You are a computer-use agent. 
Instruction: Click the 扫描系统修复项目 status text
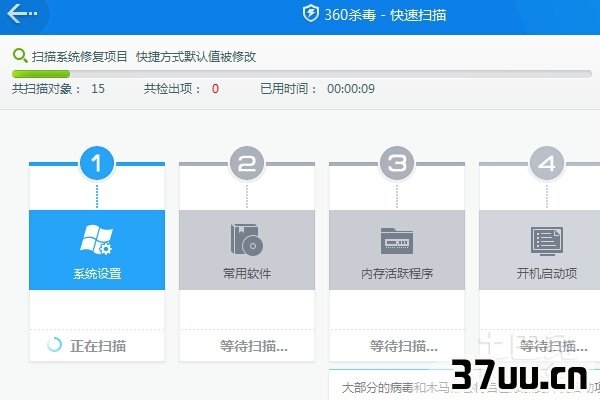click(x=79, y=56)
